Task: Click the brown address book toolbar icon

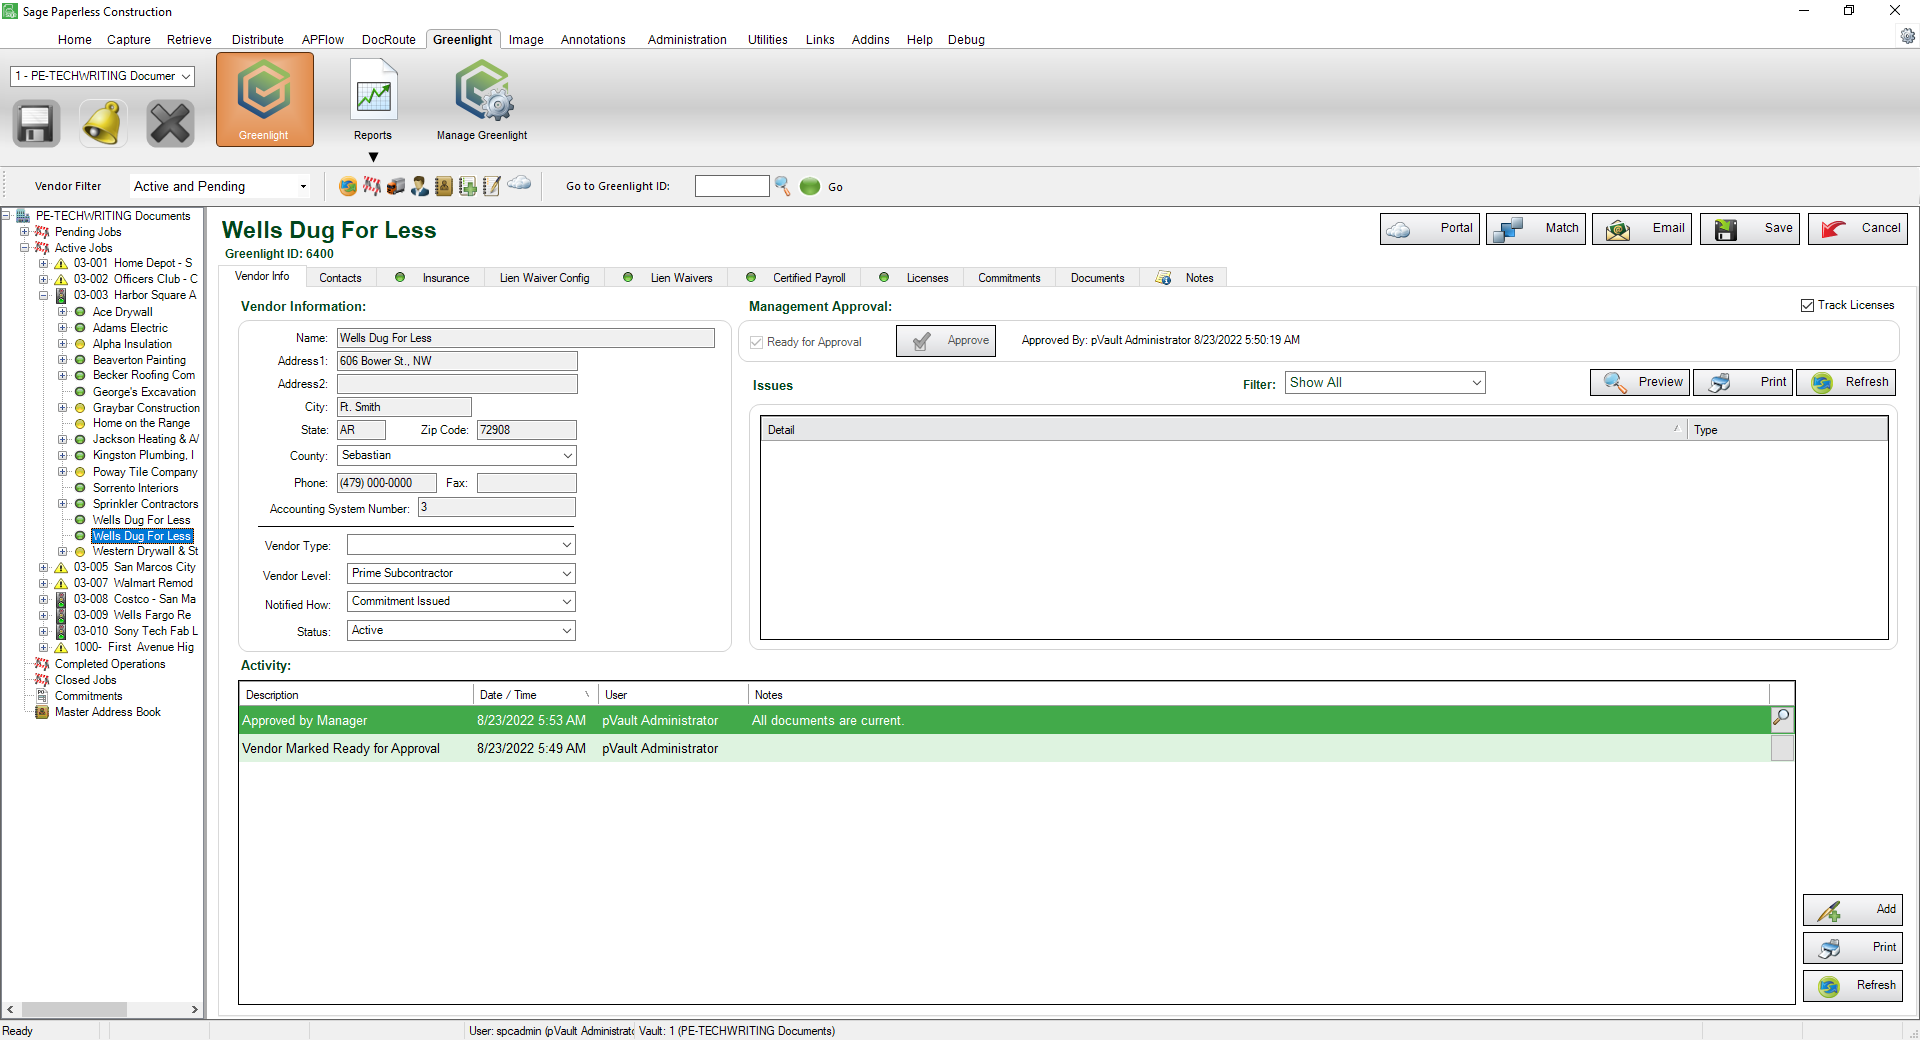Action: 444,186
